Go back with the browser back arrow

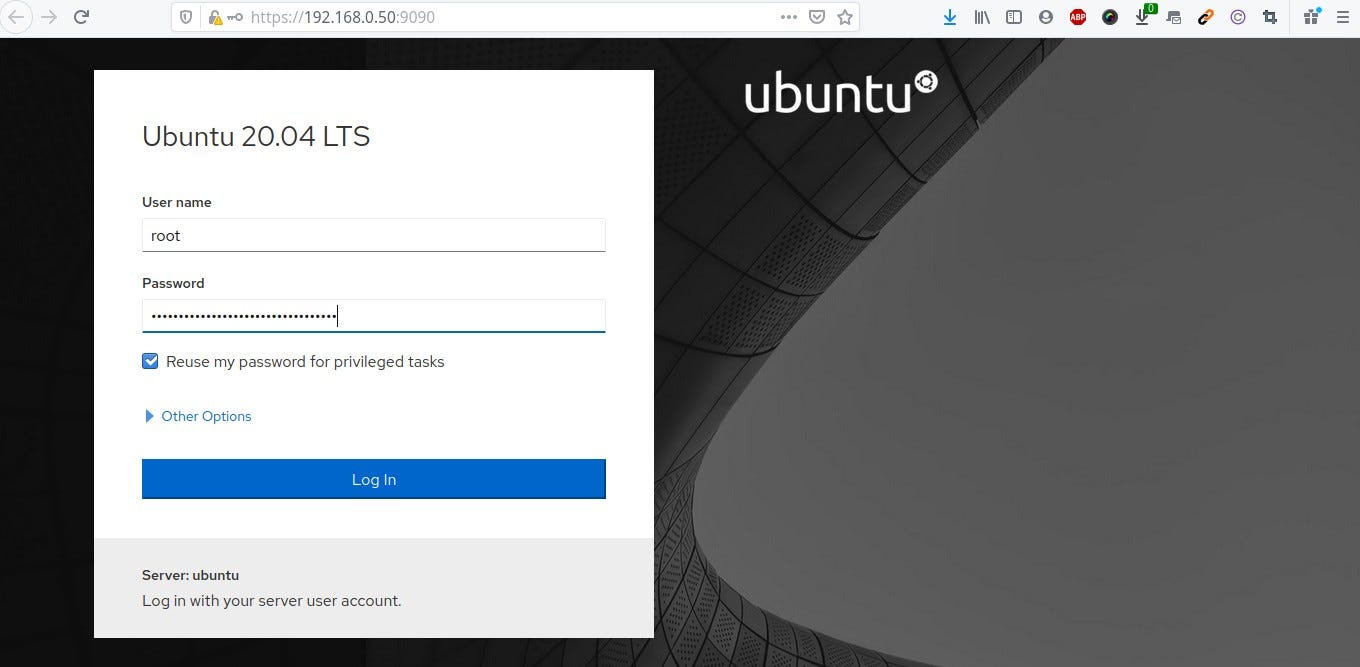tap(15, 16)
